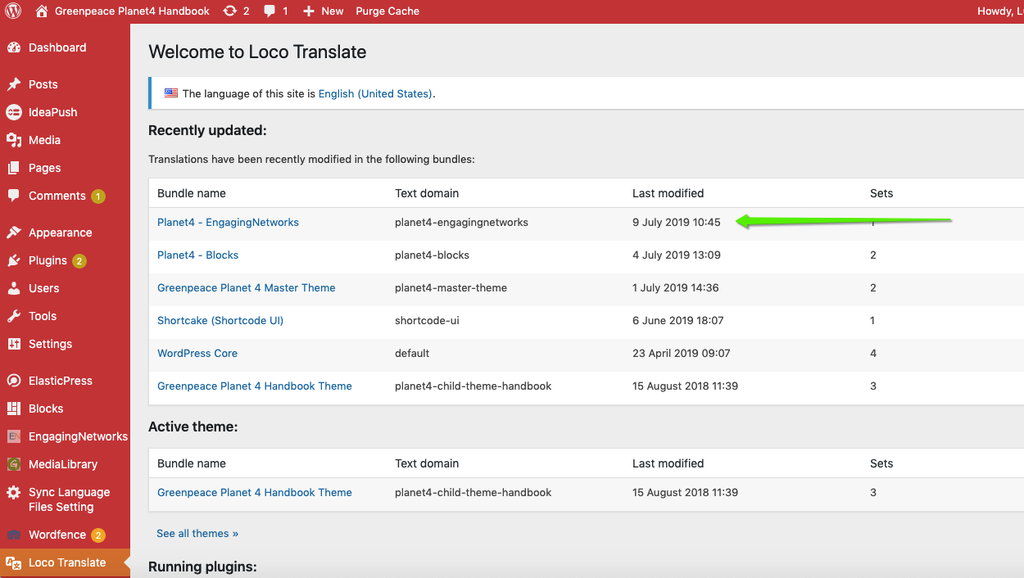This screenshot has width=1024, height=578.
Task: Open the Media menu label
Action: coord(44,140)
